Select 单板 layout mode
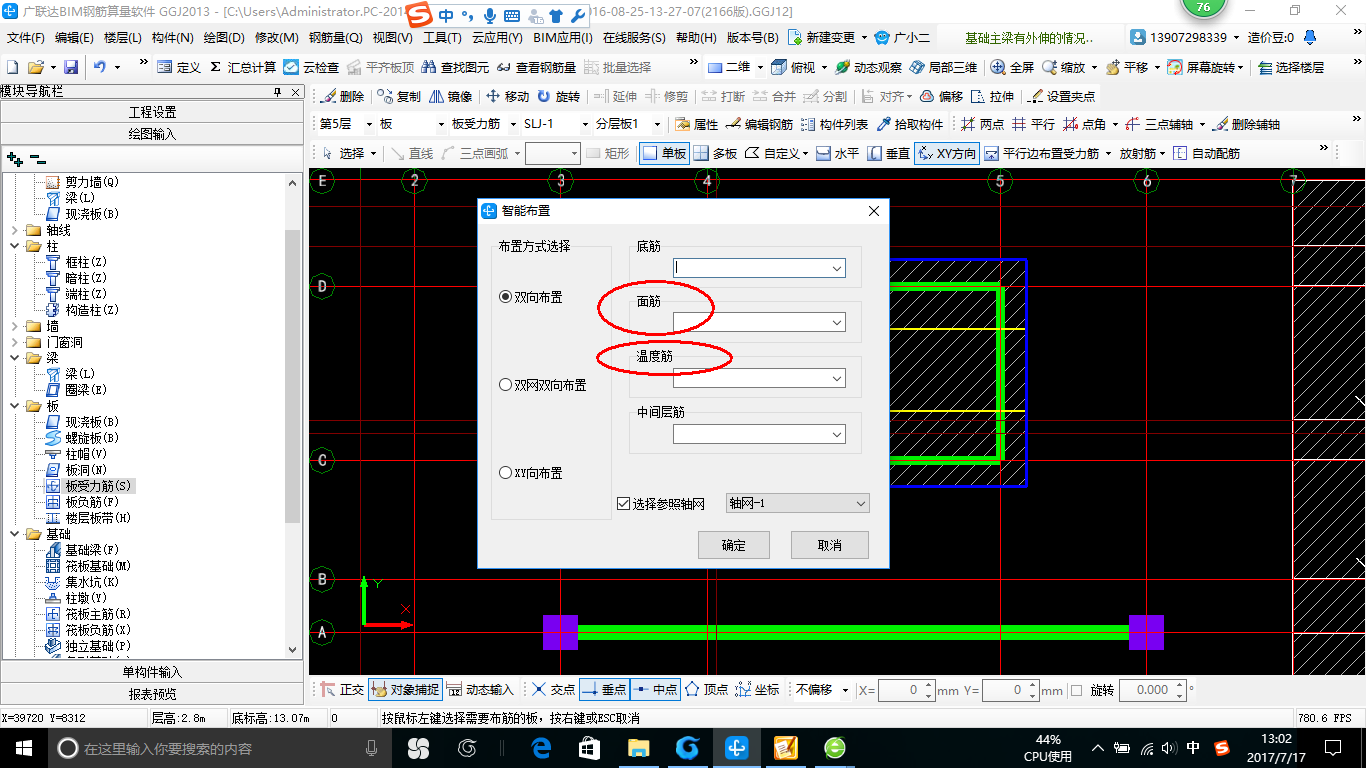The image size is (1366, 768). point(664,153)
